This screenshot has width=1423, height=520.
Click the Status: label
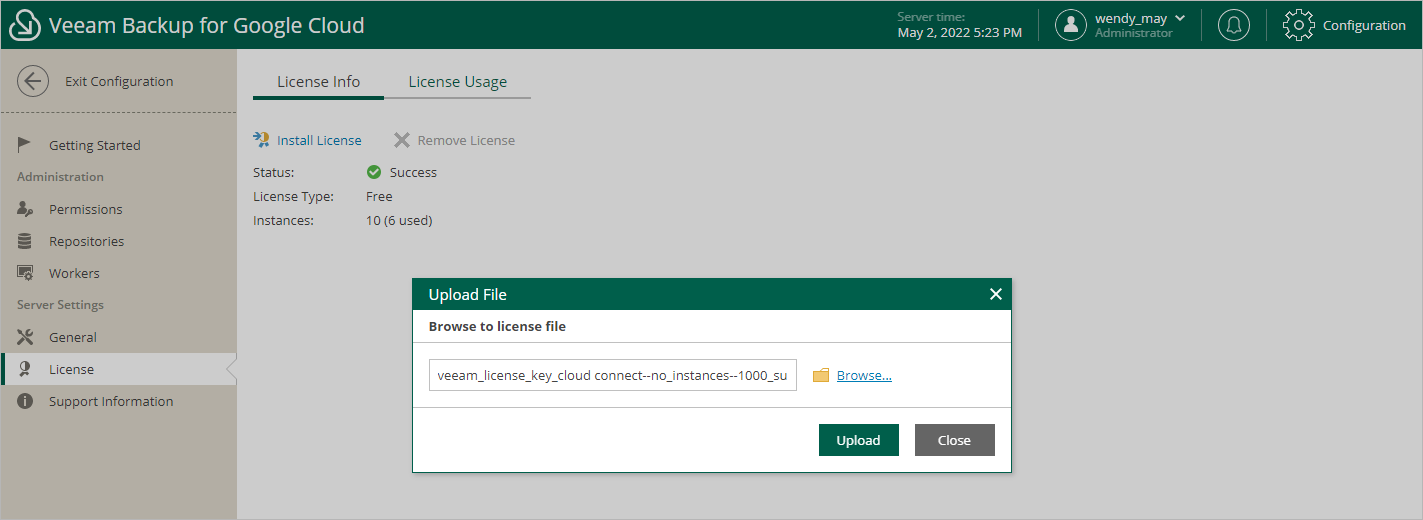pos(273,172)
